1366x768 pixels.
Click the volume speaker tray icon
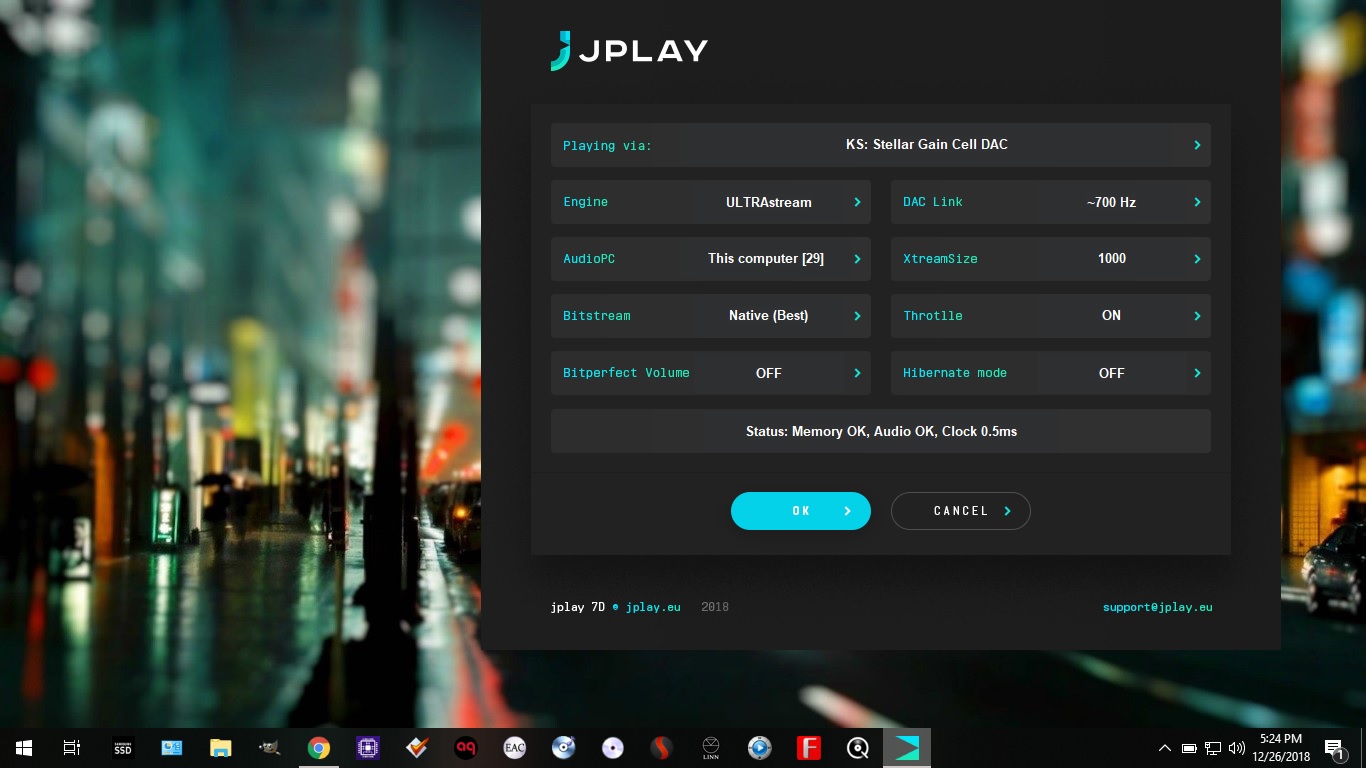pyautogui.click(x=1237, y=748)
